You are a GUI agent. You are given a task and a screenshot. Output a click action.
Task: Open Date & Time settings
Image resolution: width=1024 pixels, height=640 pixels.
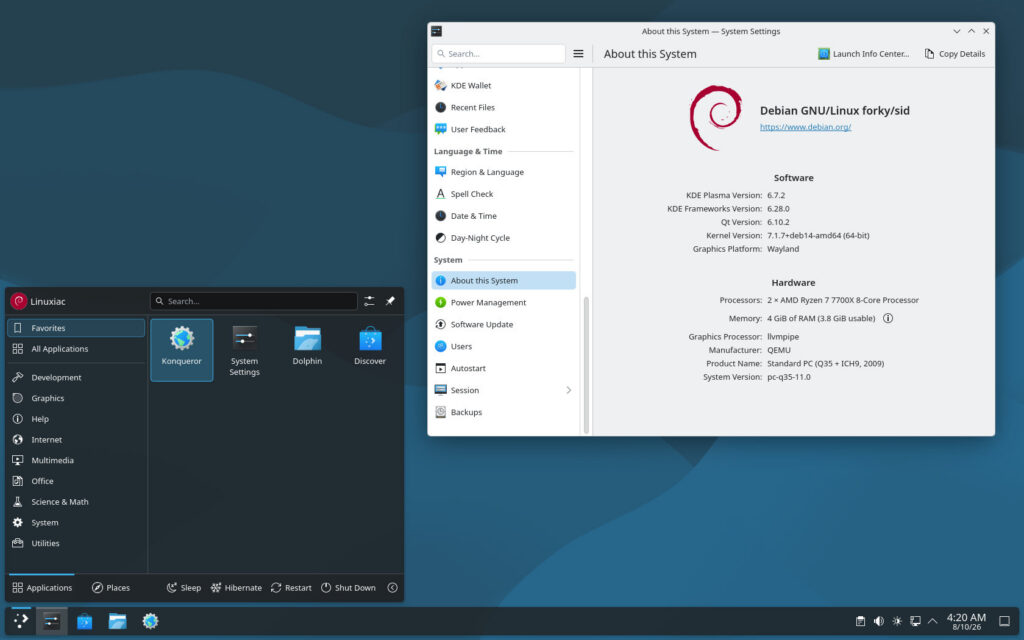[x=504, y=216]
